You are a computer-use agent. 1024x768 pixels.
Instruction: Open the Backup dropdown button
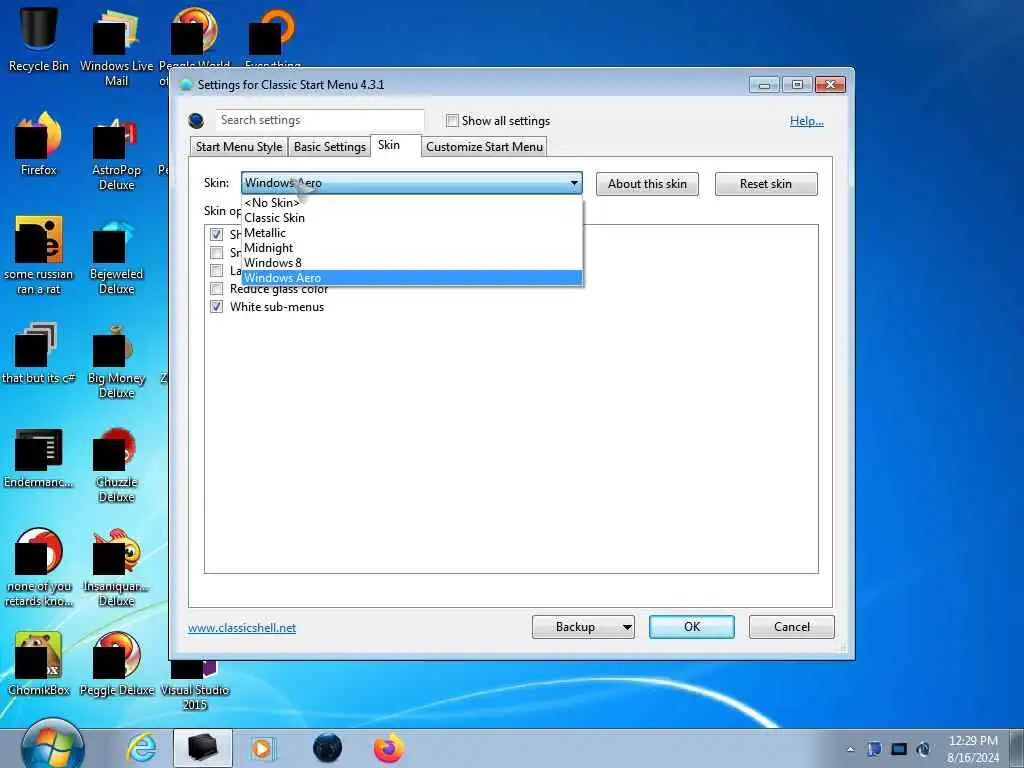pyautogui.click(x=583, y=627)
